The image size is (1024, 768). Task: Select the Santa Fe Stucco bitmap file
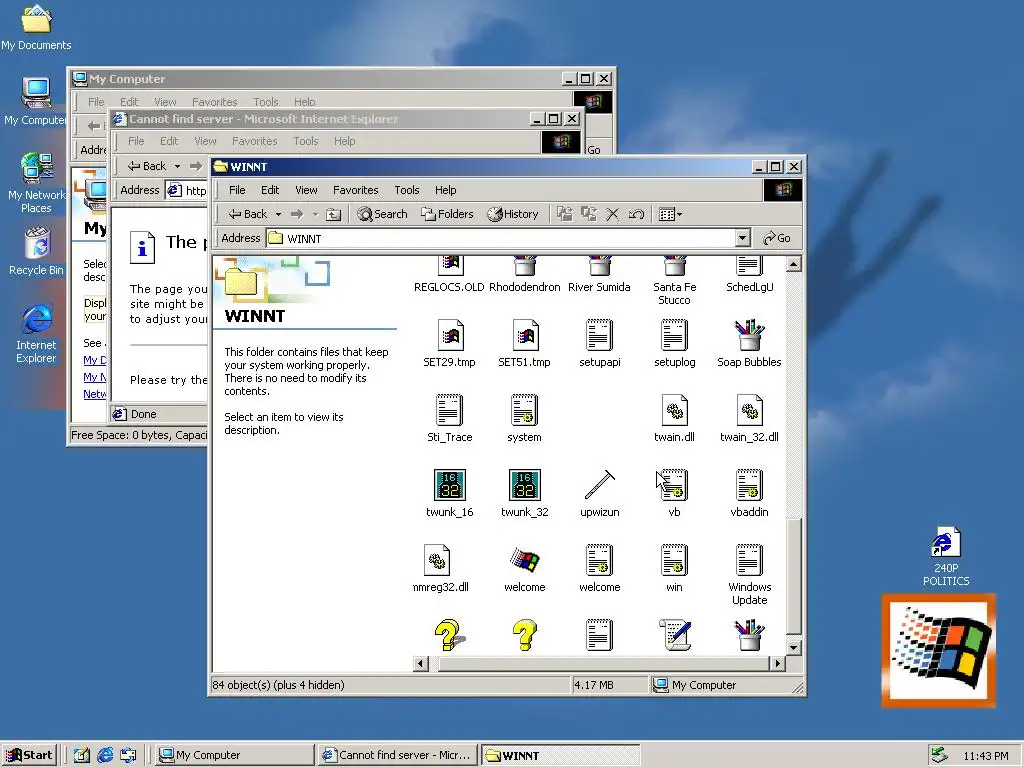(674, 281)
